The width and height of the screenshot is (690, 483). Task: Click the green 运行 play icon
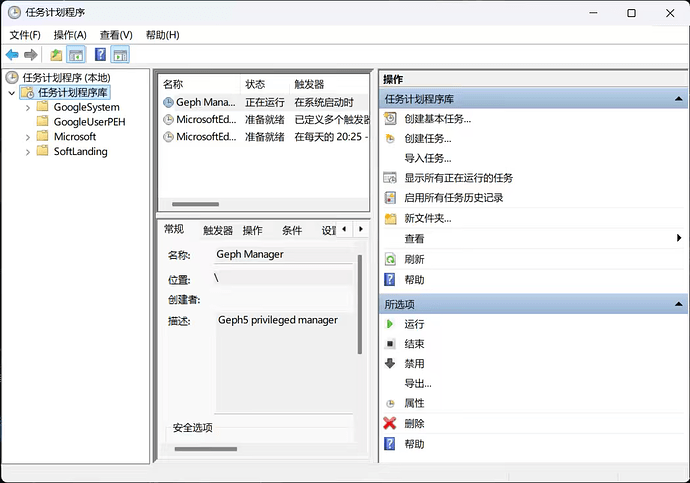pyautogui.click(x=389, y=324)
